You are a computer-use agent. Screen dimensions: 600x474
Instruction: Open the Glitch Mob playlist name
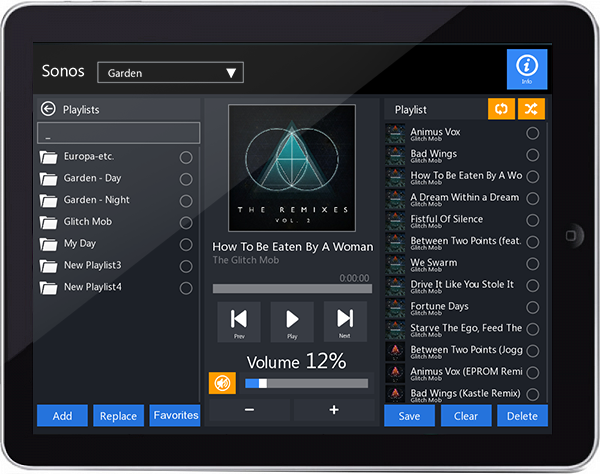88,222
